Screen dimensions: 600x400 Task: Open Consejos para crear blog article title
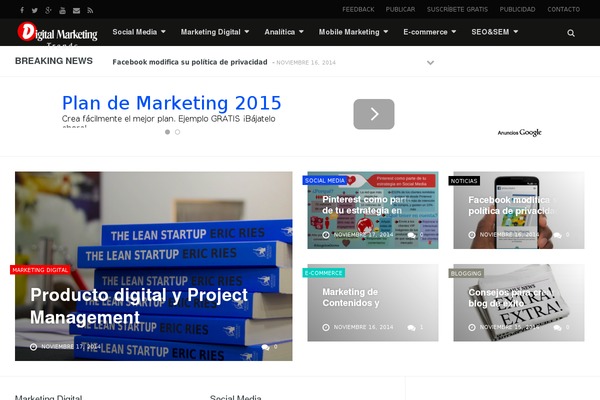509,298
